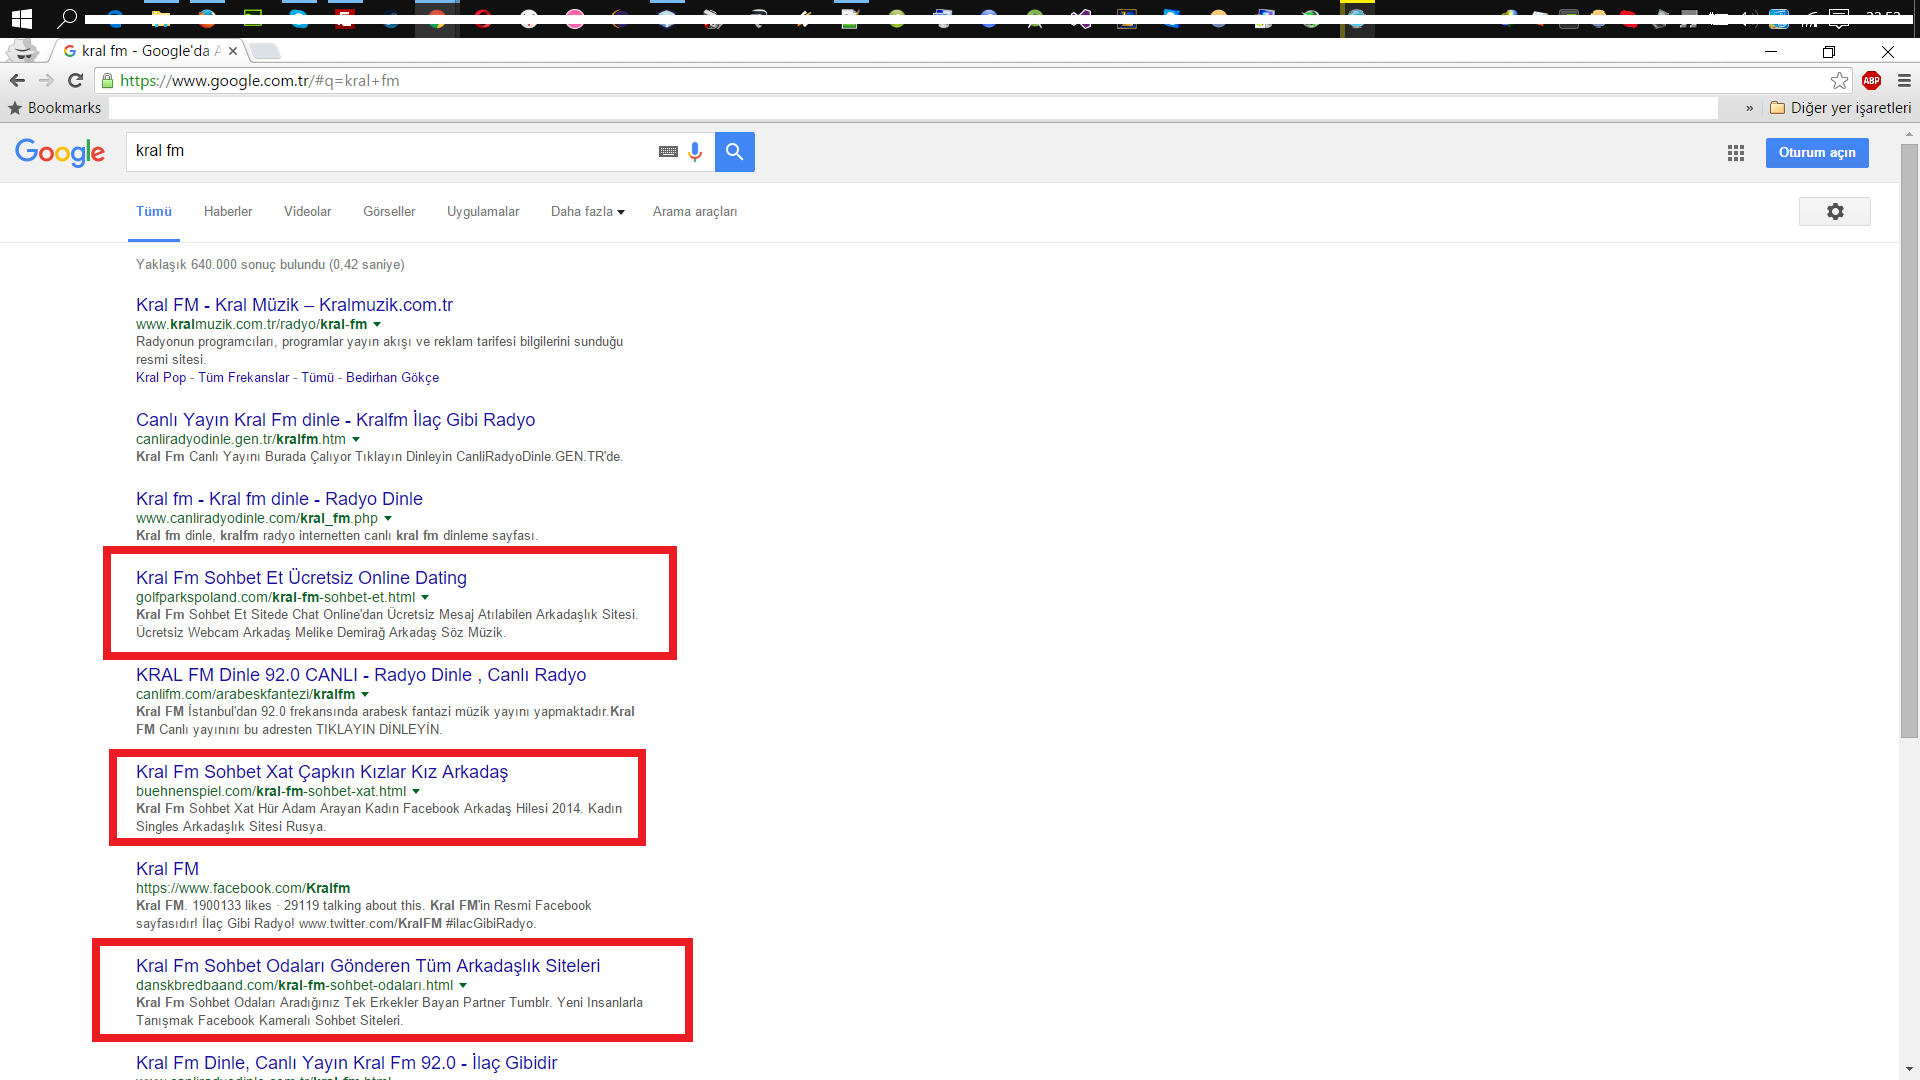
Task: Expand arrow next to kralmuzik.com.tr URL
Action: (377, 325)
